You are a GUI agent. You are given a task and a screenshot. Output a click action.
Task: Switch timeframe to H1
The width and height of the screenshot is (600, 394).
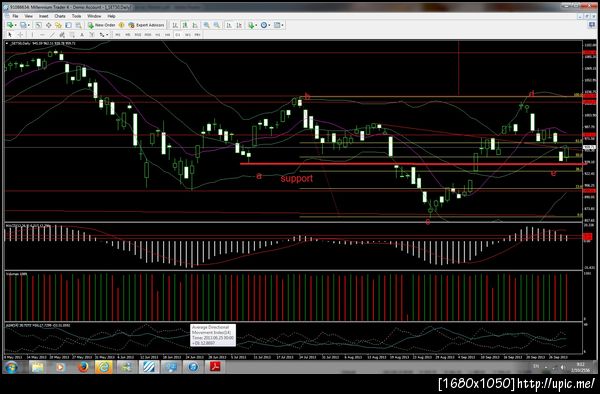[158, 35]
